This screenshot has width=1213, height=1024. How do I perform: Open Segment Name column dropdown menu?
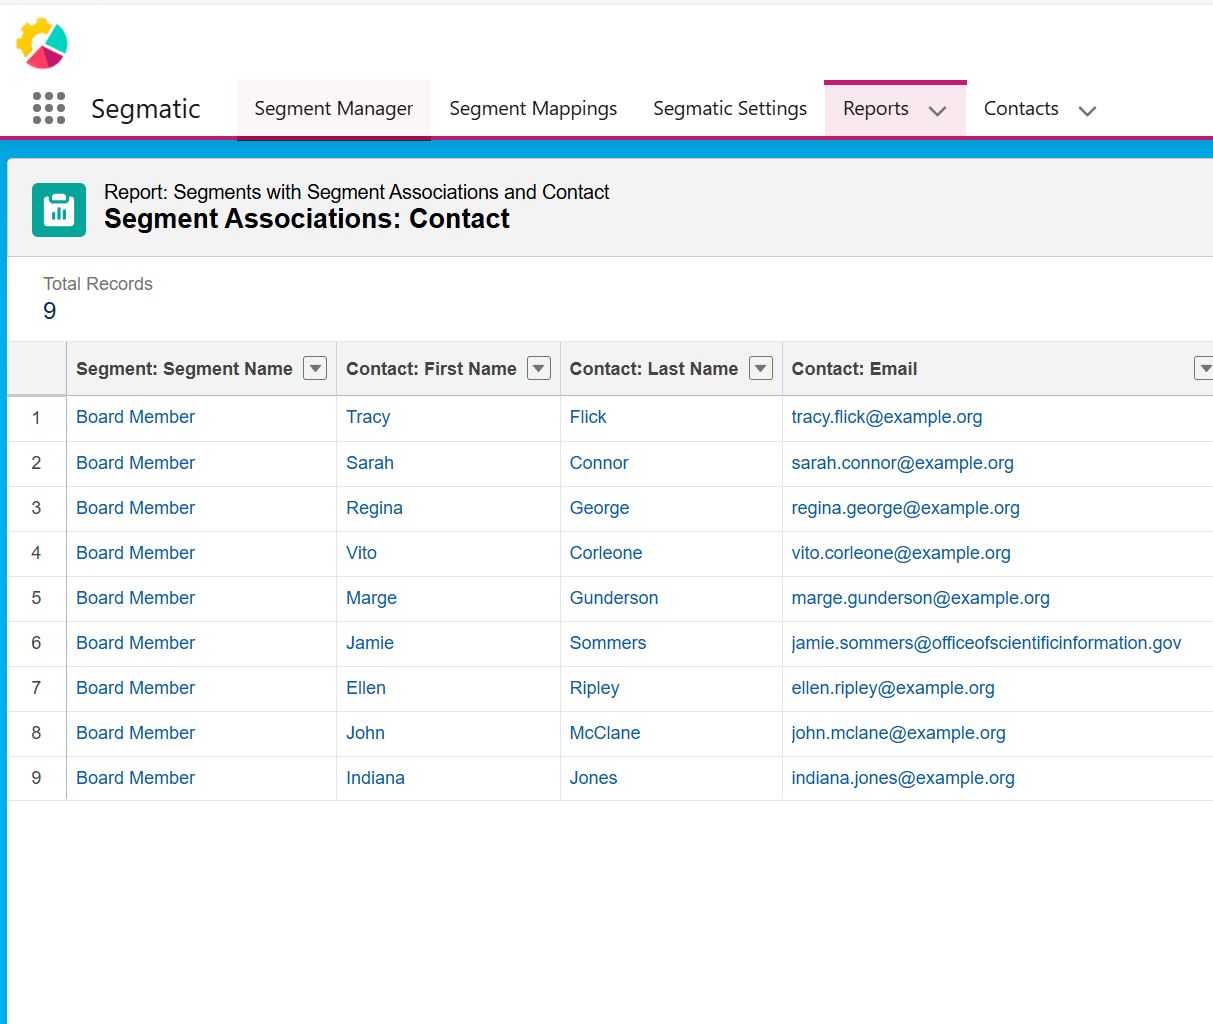coord(315,368)
